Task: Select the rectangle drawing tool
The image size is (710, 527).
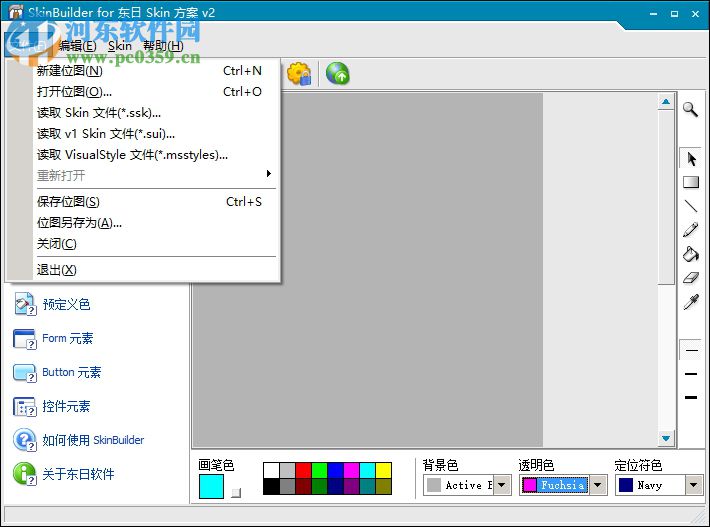Action: tap(691, 182)
